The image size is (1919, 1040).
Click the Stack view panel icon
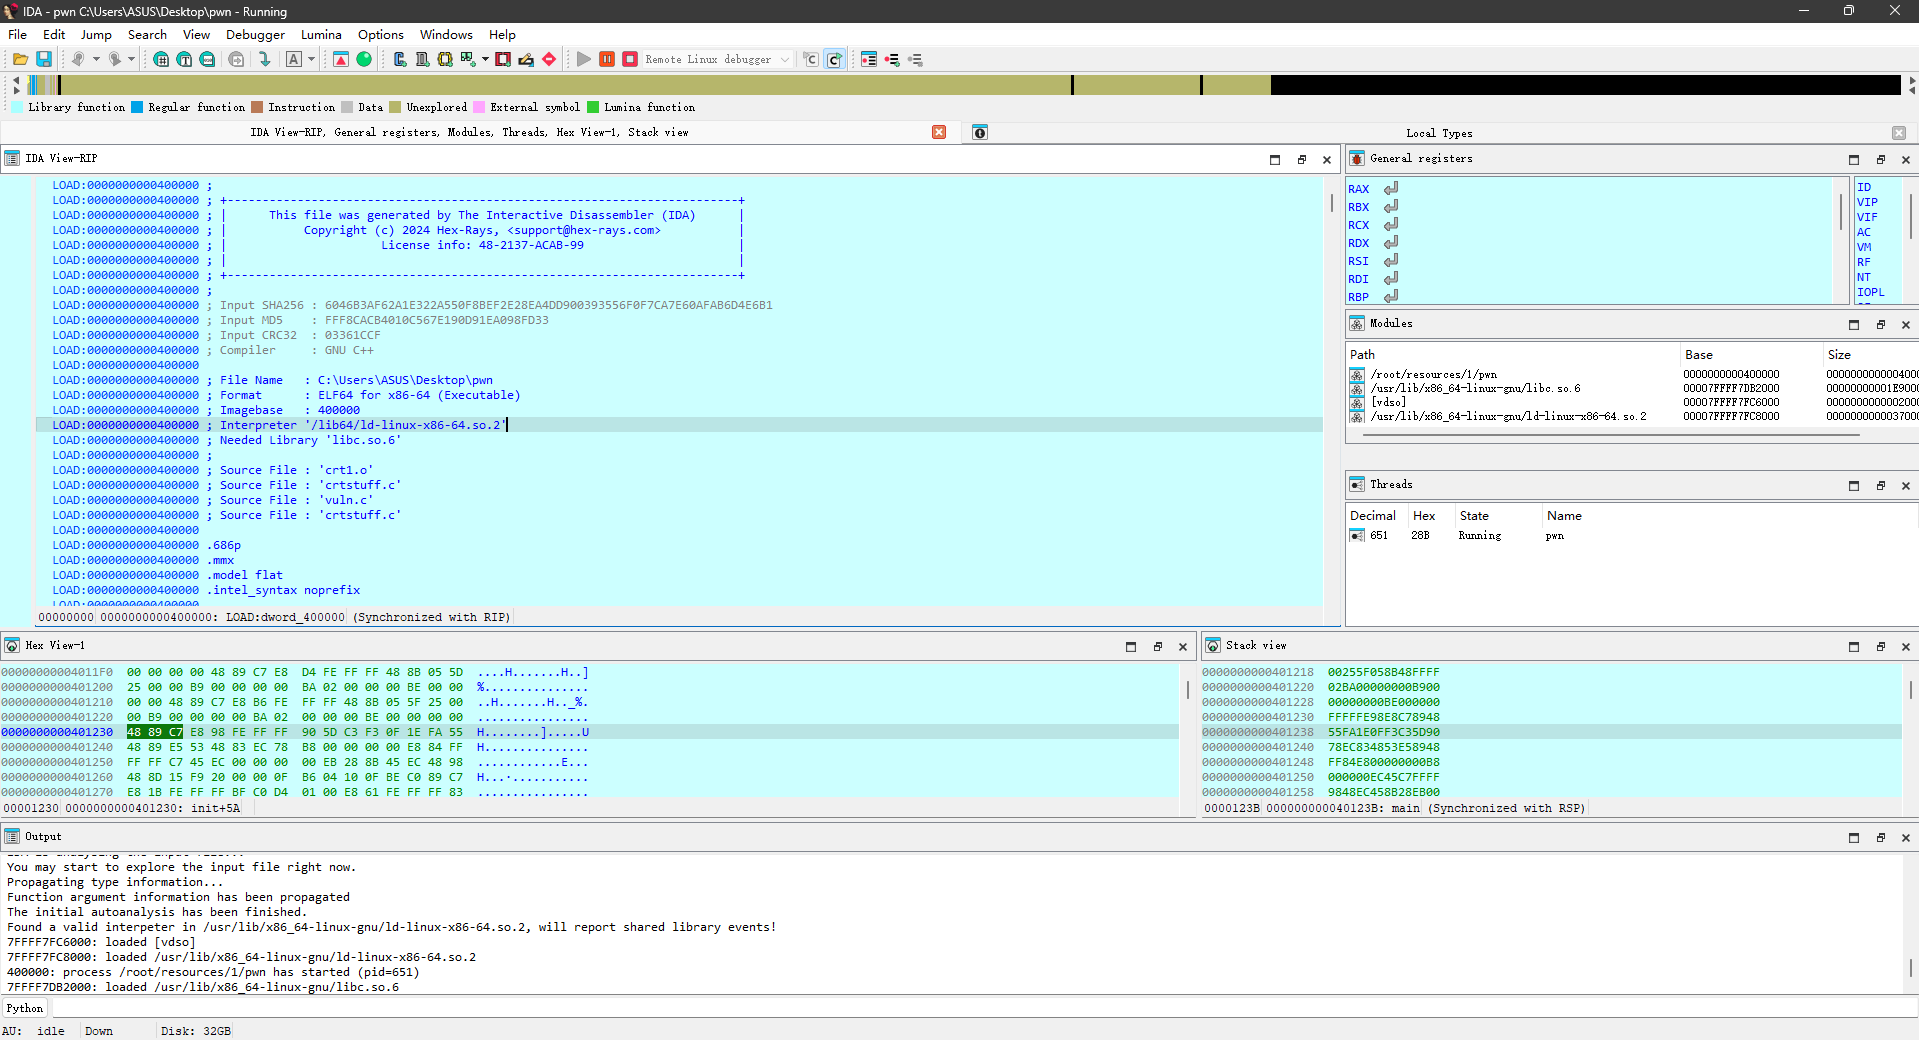1213,646
